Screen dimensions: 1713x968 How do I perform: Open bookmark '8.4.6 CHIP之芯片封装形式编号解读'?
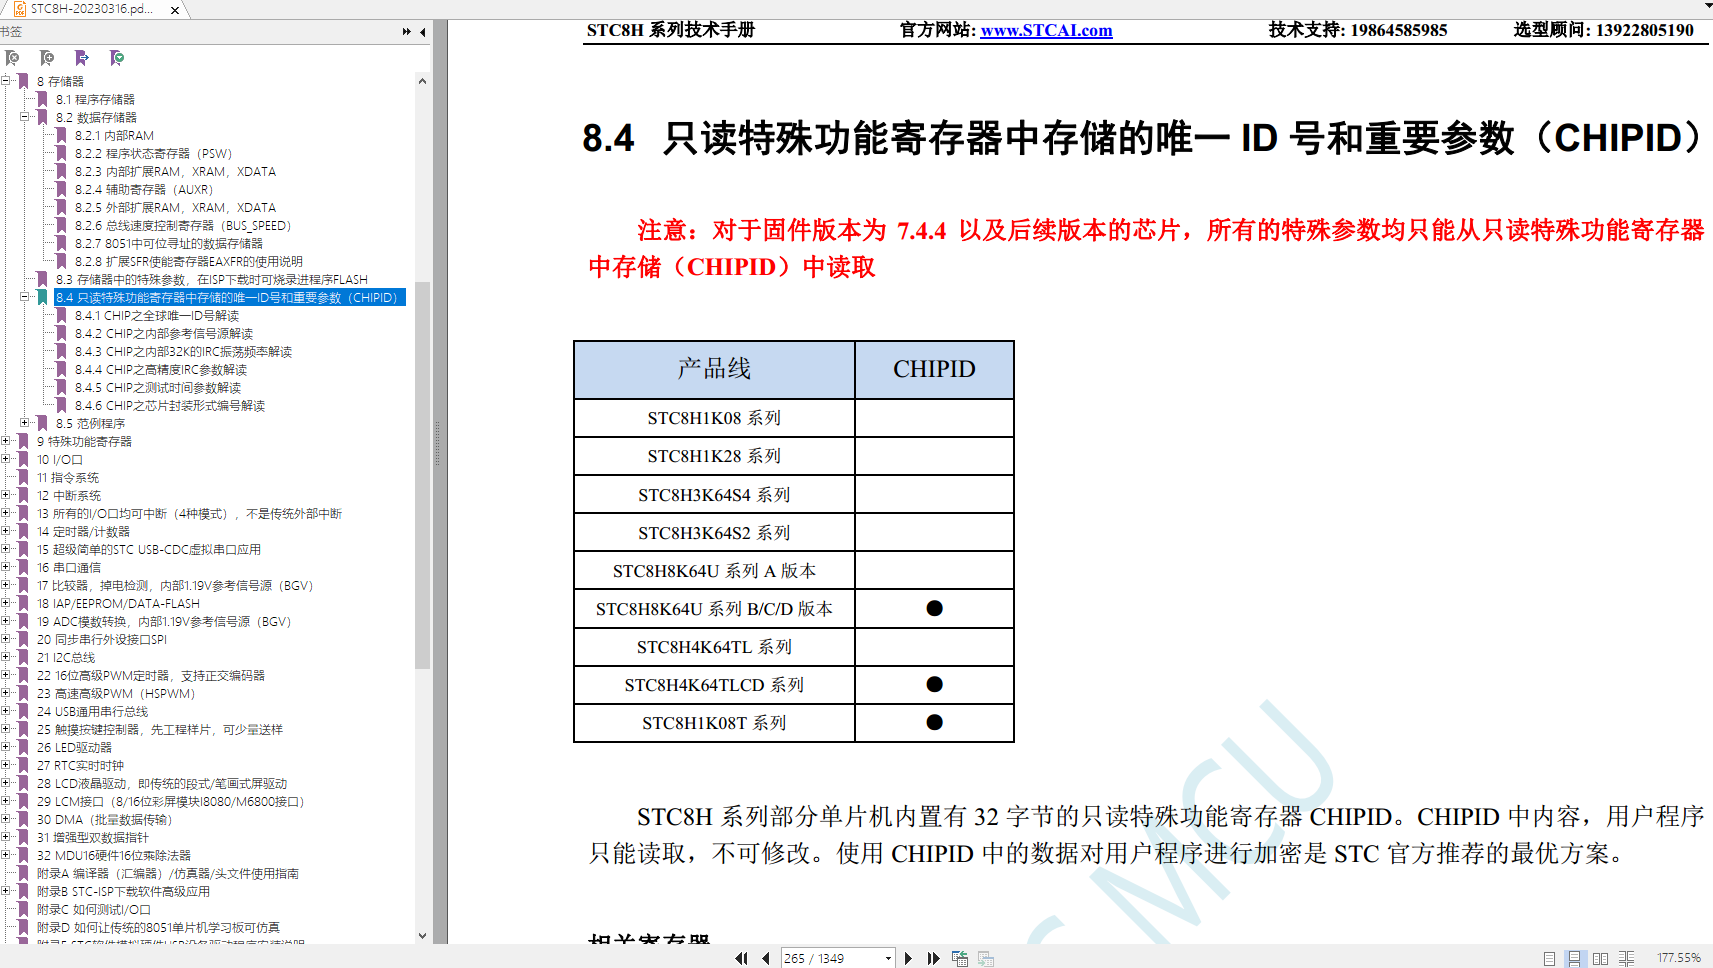point(170,405)
